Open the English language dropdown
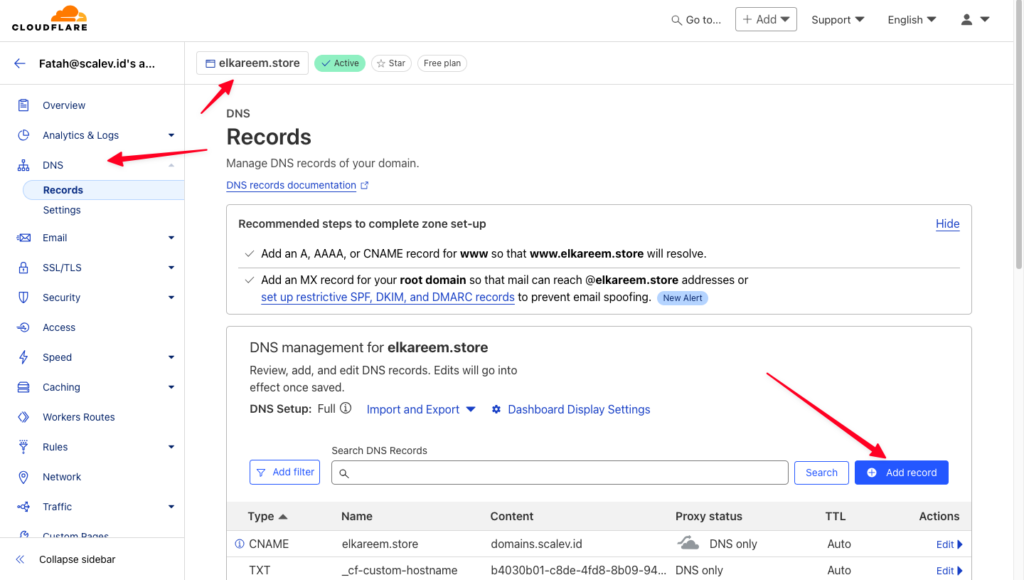Screen dimensions: 1024x580 click(912, 20)
